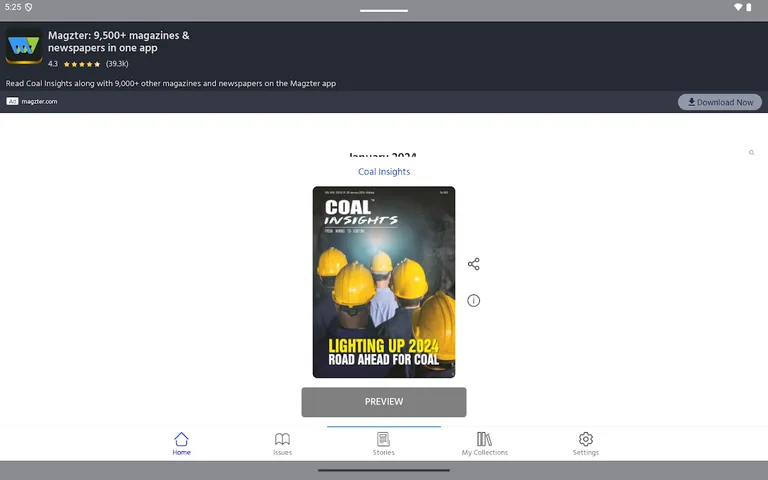The image size is (768, 480).
Task: Tap the bottom navigation gesture handle
Action: tap(384, 470)
